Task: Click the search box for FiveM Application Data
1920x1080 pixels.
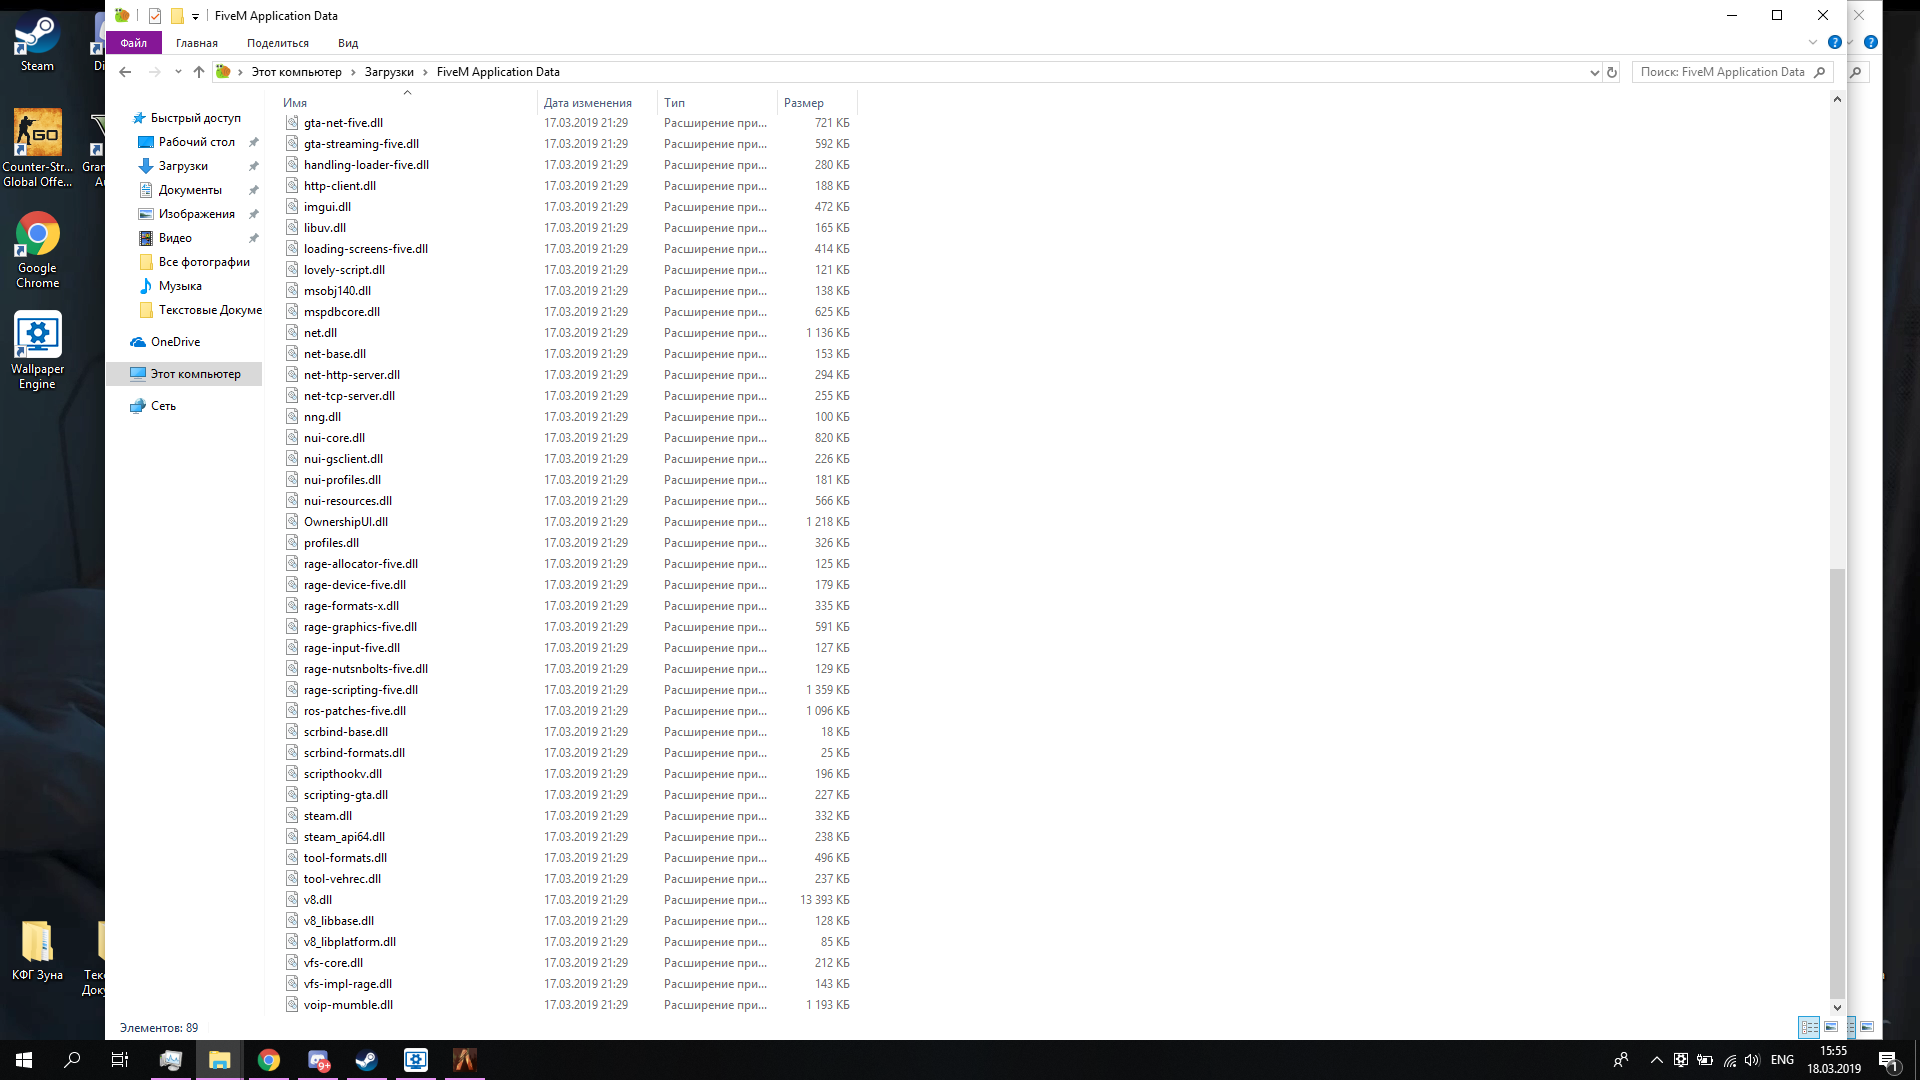Action: (1731, 72)
